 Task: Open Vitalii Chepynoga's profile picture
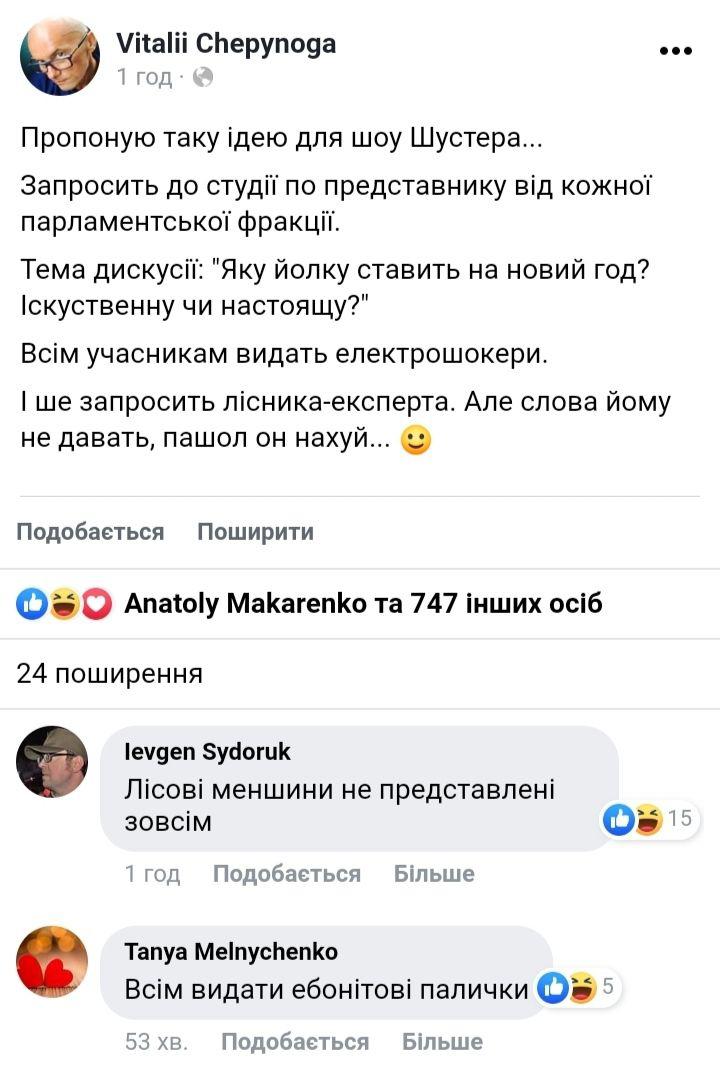60,56
